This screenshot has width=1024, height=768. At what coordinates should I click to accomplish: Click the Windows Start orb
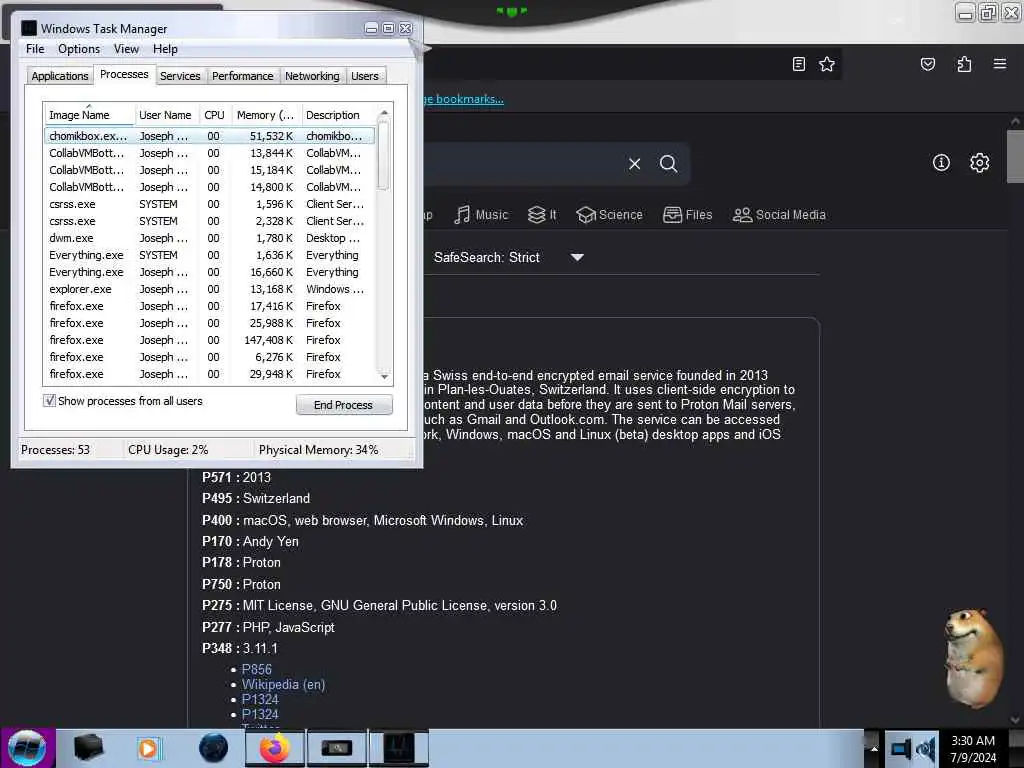[x=27, y=748]
